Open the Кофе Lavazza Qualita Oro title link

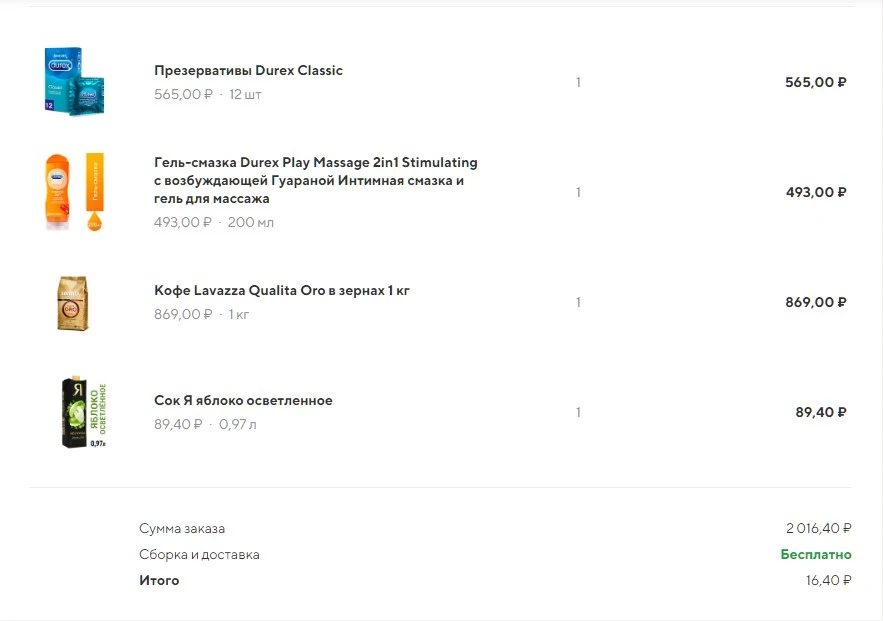point(282,291)
